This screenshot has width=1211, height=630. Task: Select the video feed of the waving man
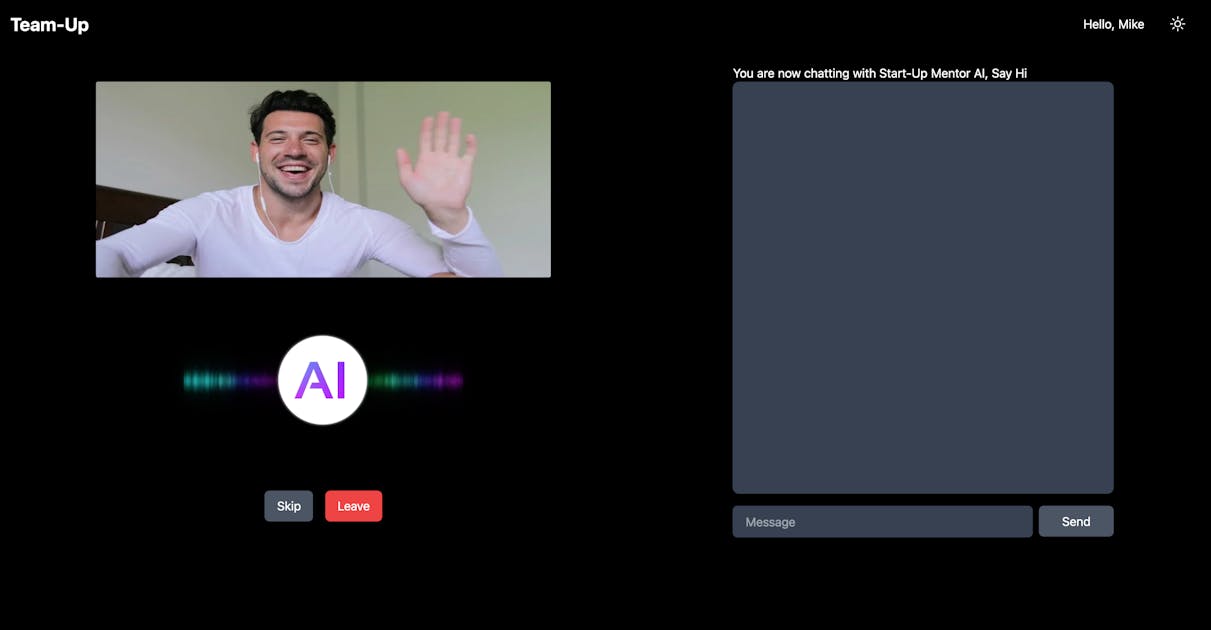tap(323, 179)
